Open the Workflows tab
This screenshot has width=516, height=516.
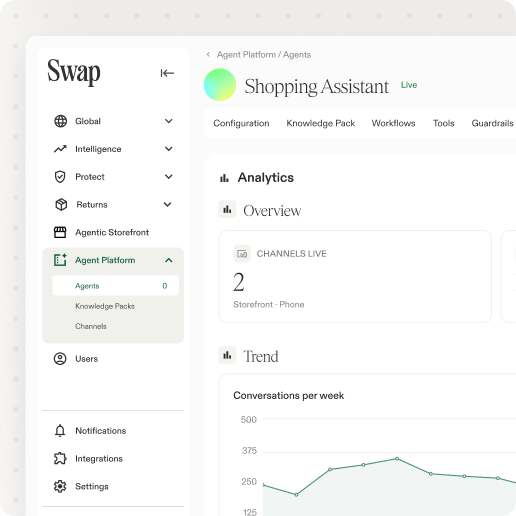pos(393,123)
